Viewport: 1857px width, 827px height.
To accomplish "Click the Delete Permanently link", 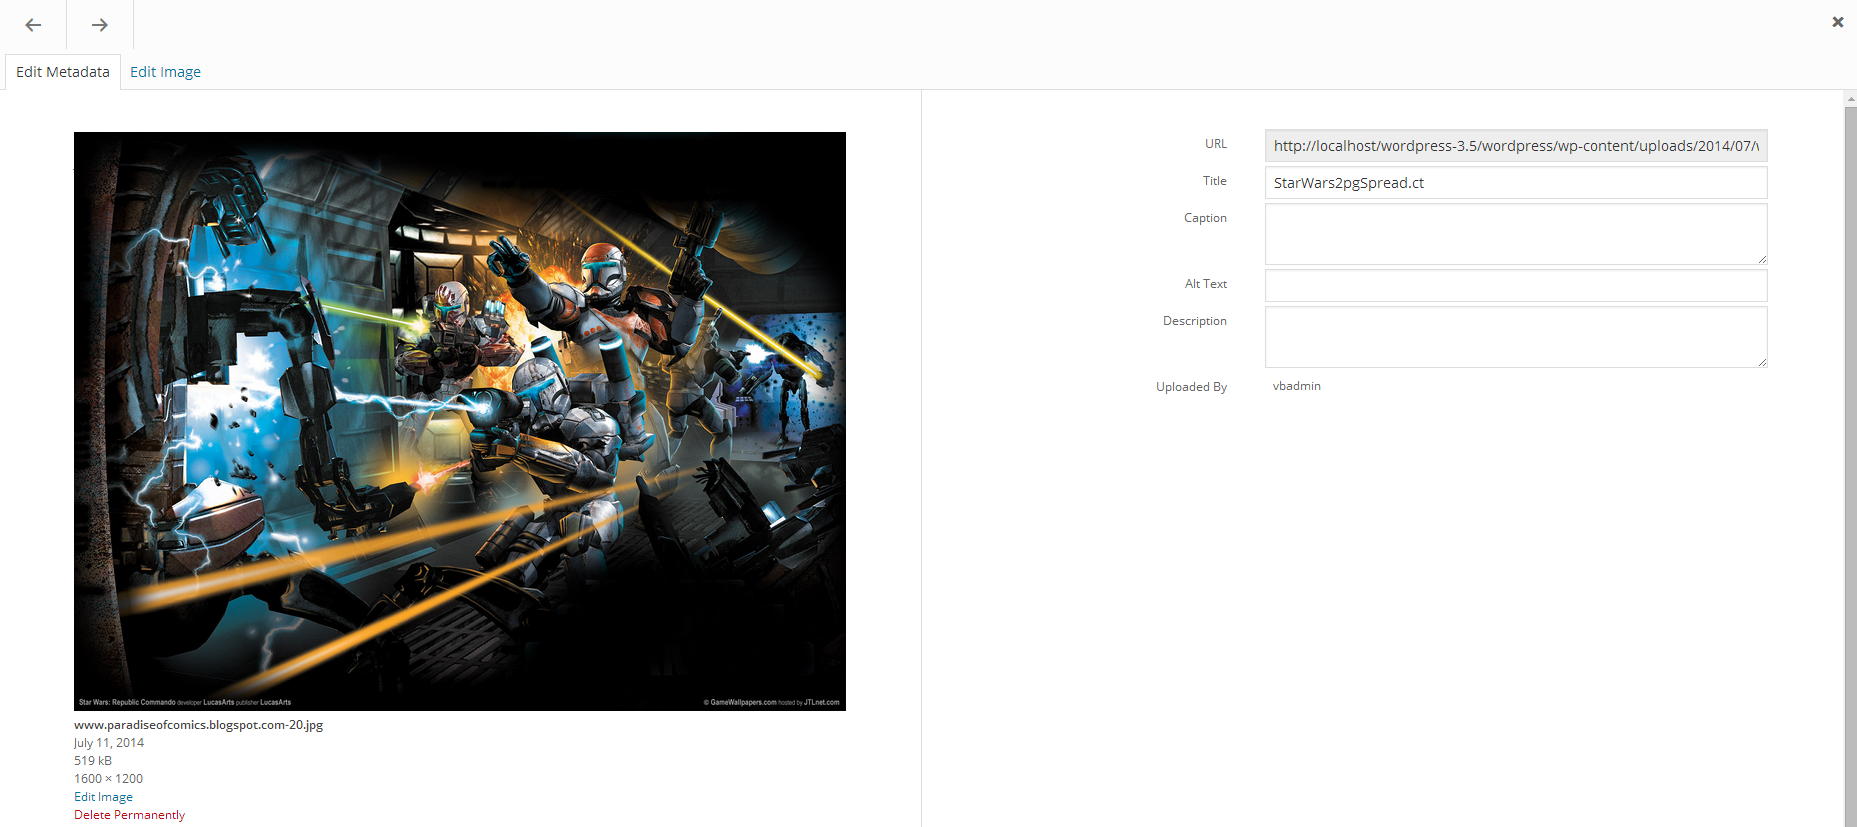I will (x=129, y=815).
